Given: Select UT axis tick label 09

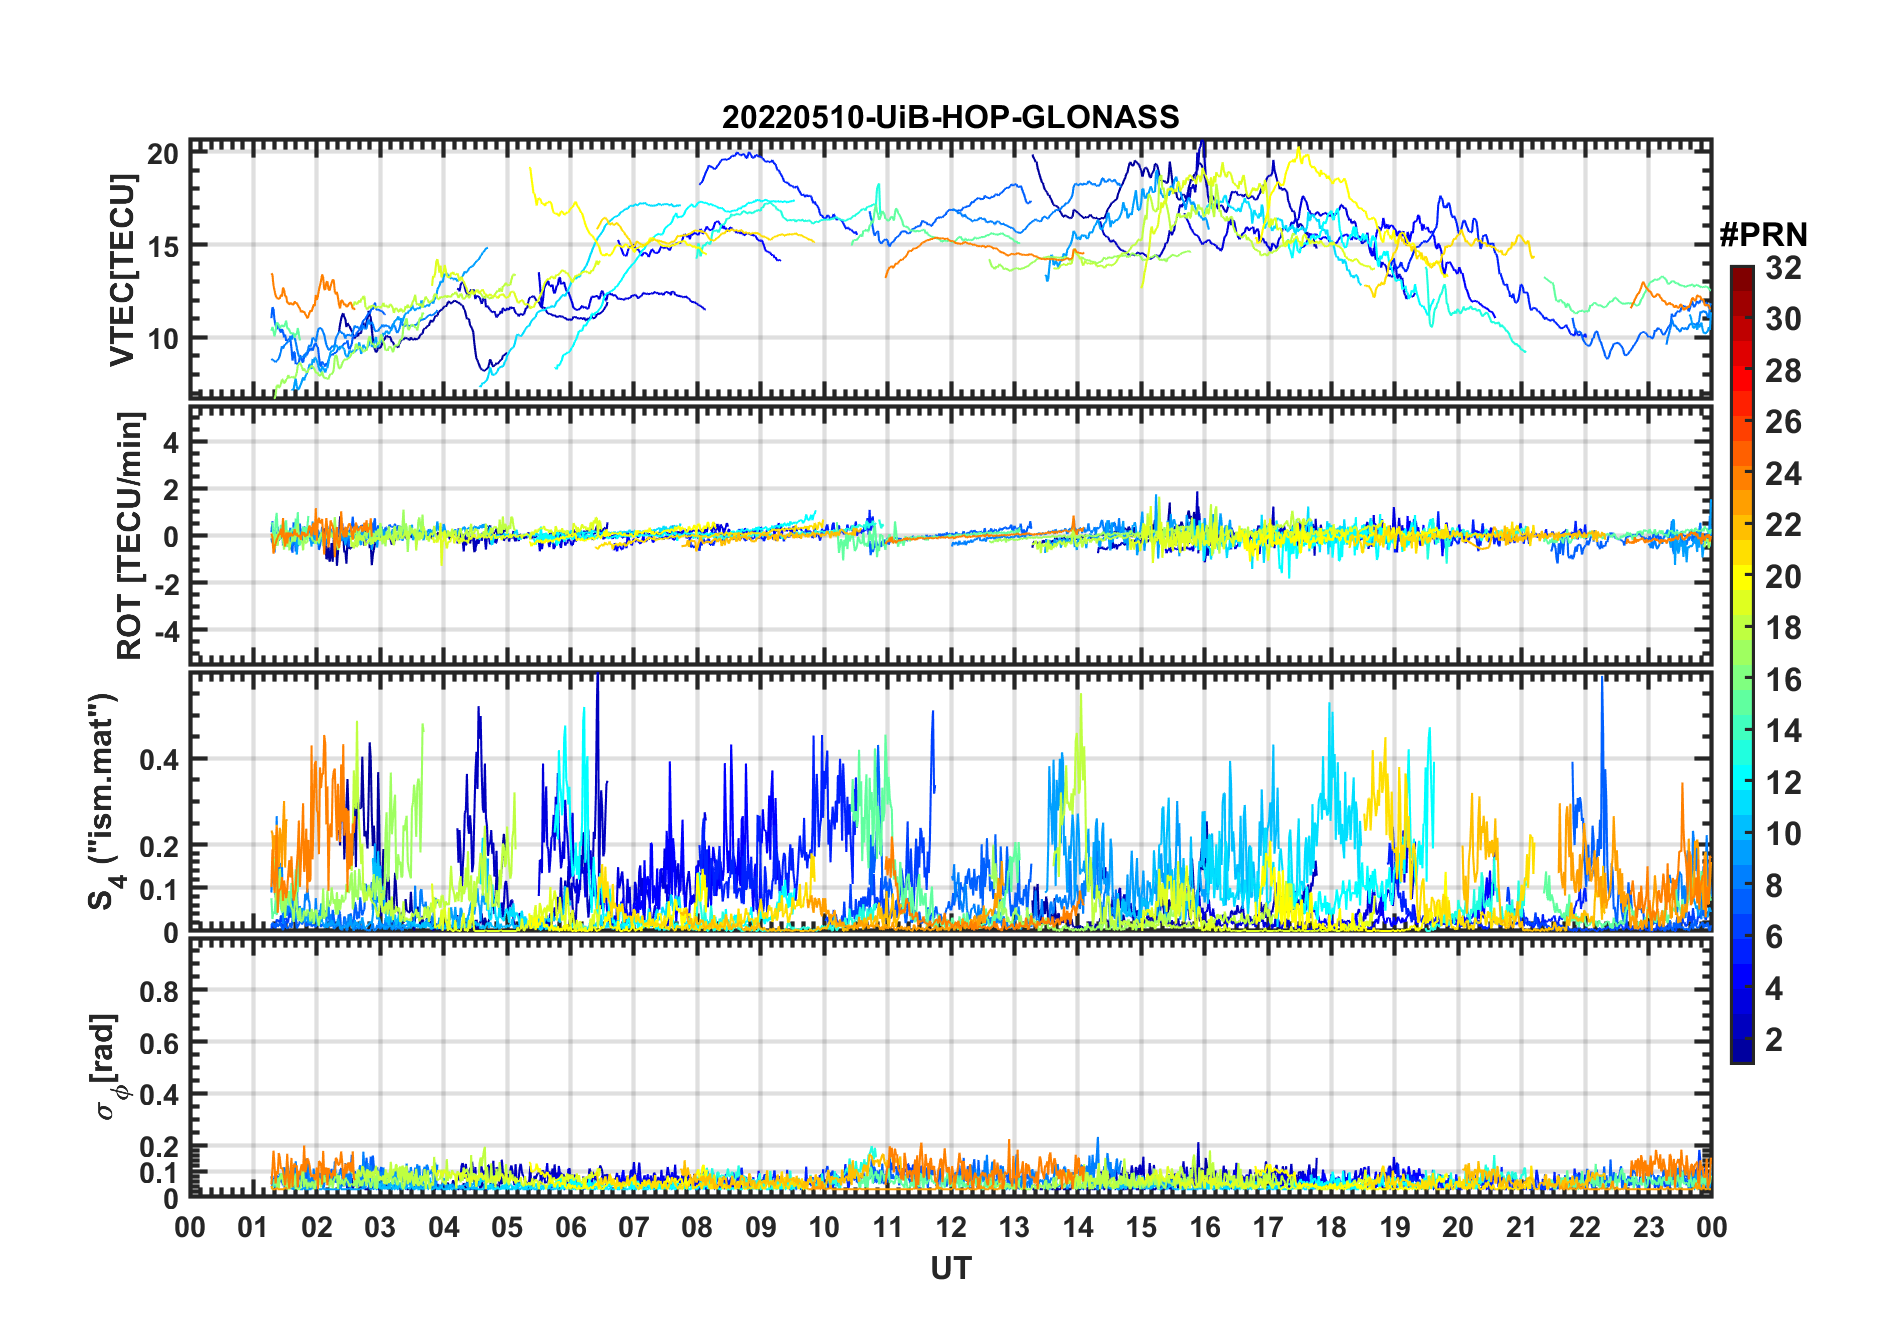Looking at the screenshot, I should point(761,1227).
